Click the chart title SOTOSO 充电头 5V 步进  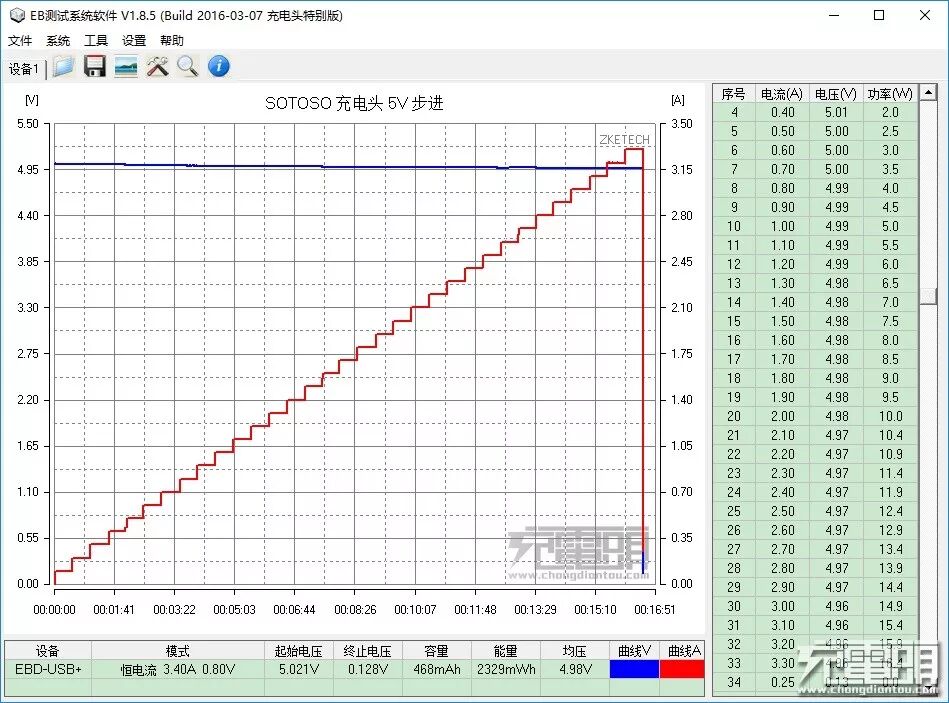354,103
